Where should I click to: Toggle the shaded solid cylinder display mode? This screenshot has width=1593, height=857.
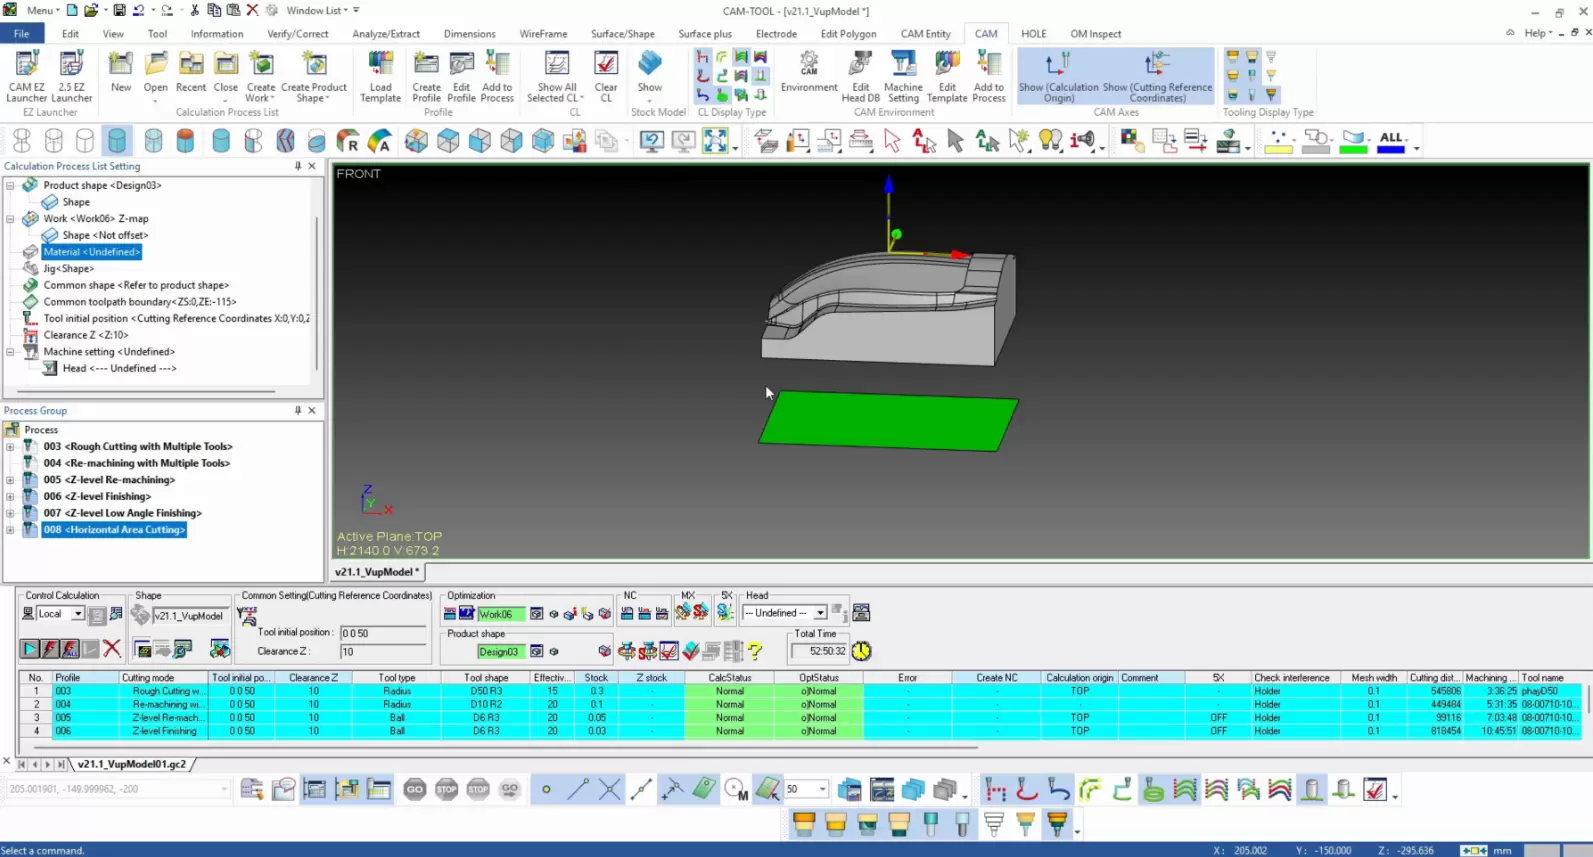[117, 141]
